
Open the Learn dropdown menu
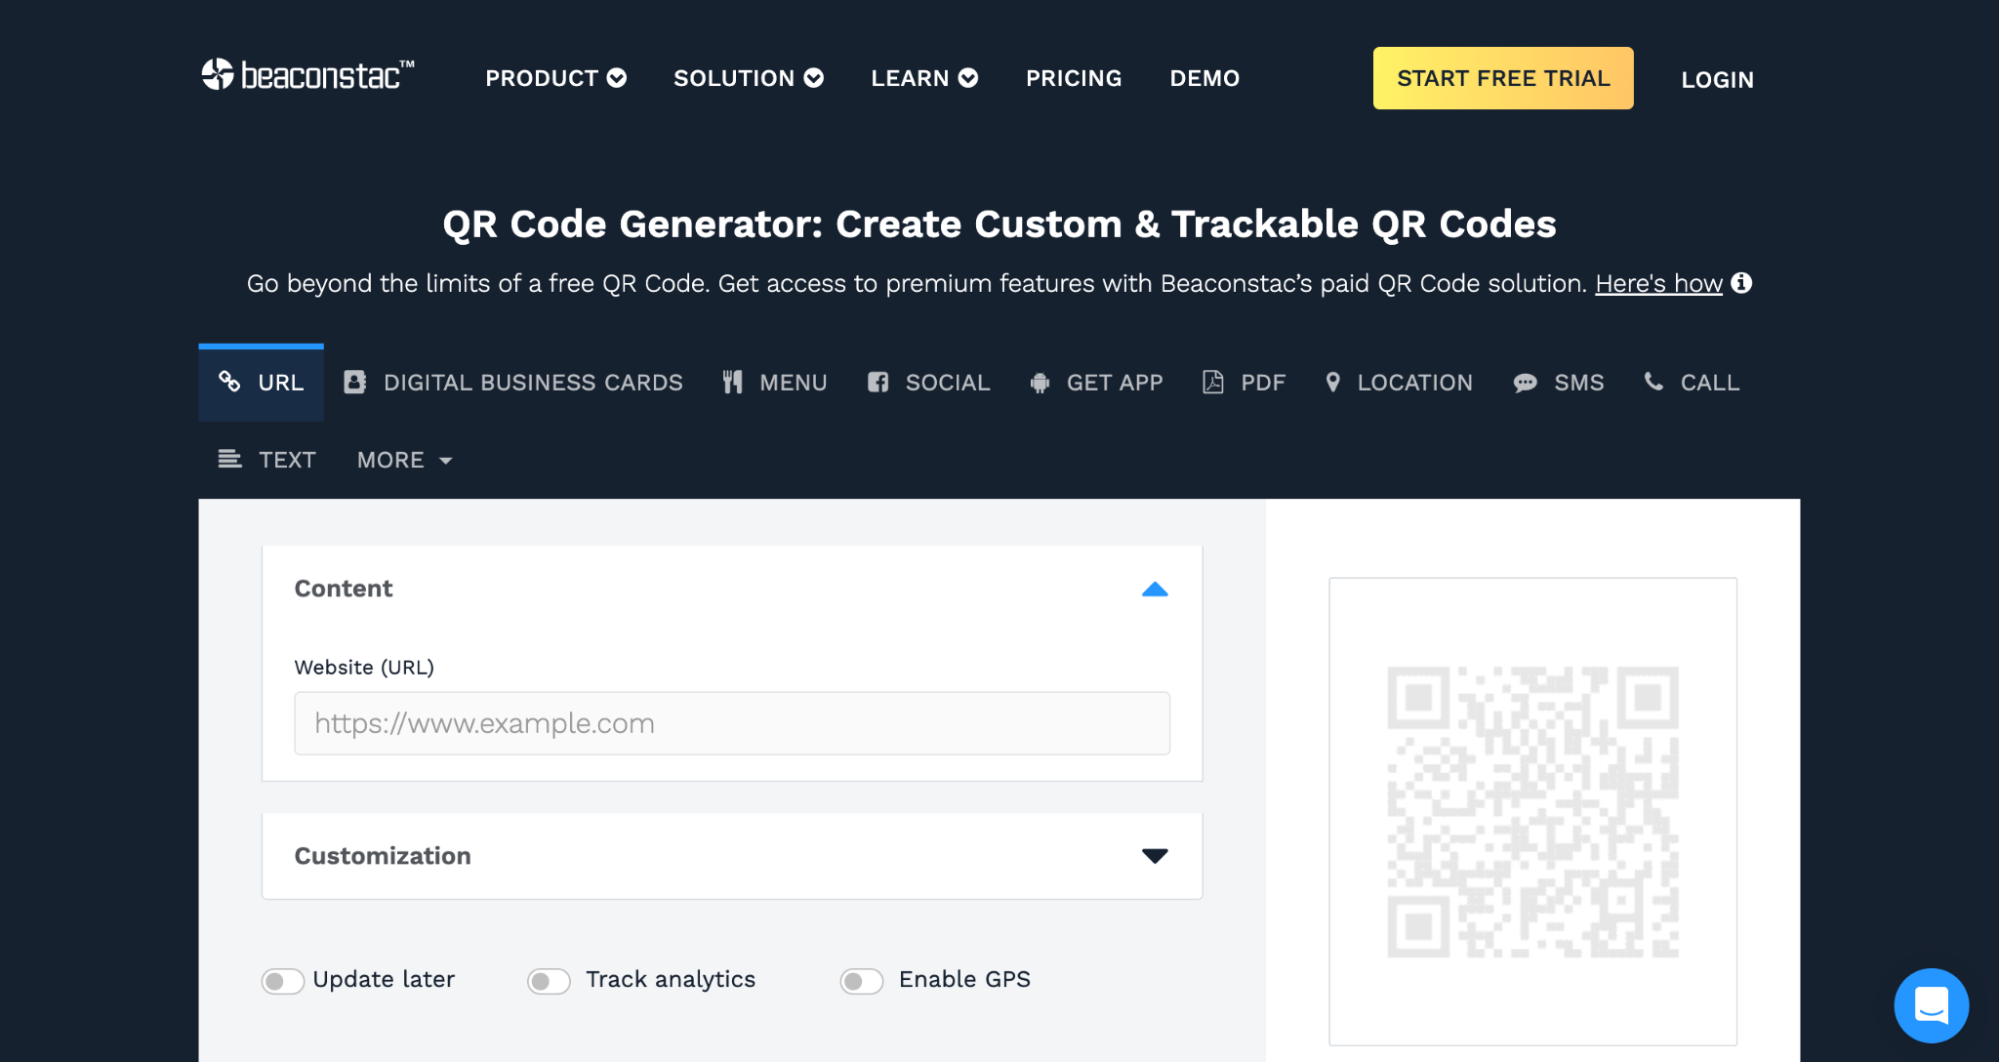click(924, 78)
